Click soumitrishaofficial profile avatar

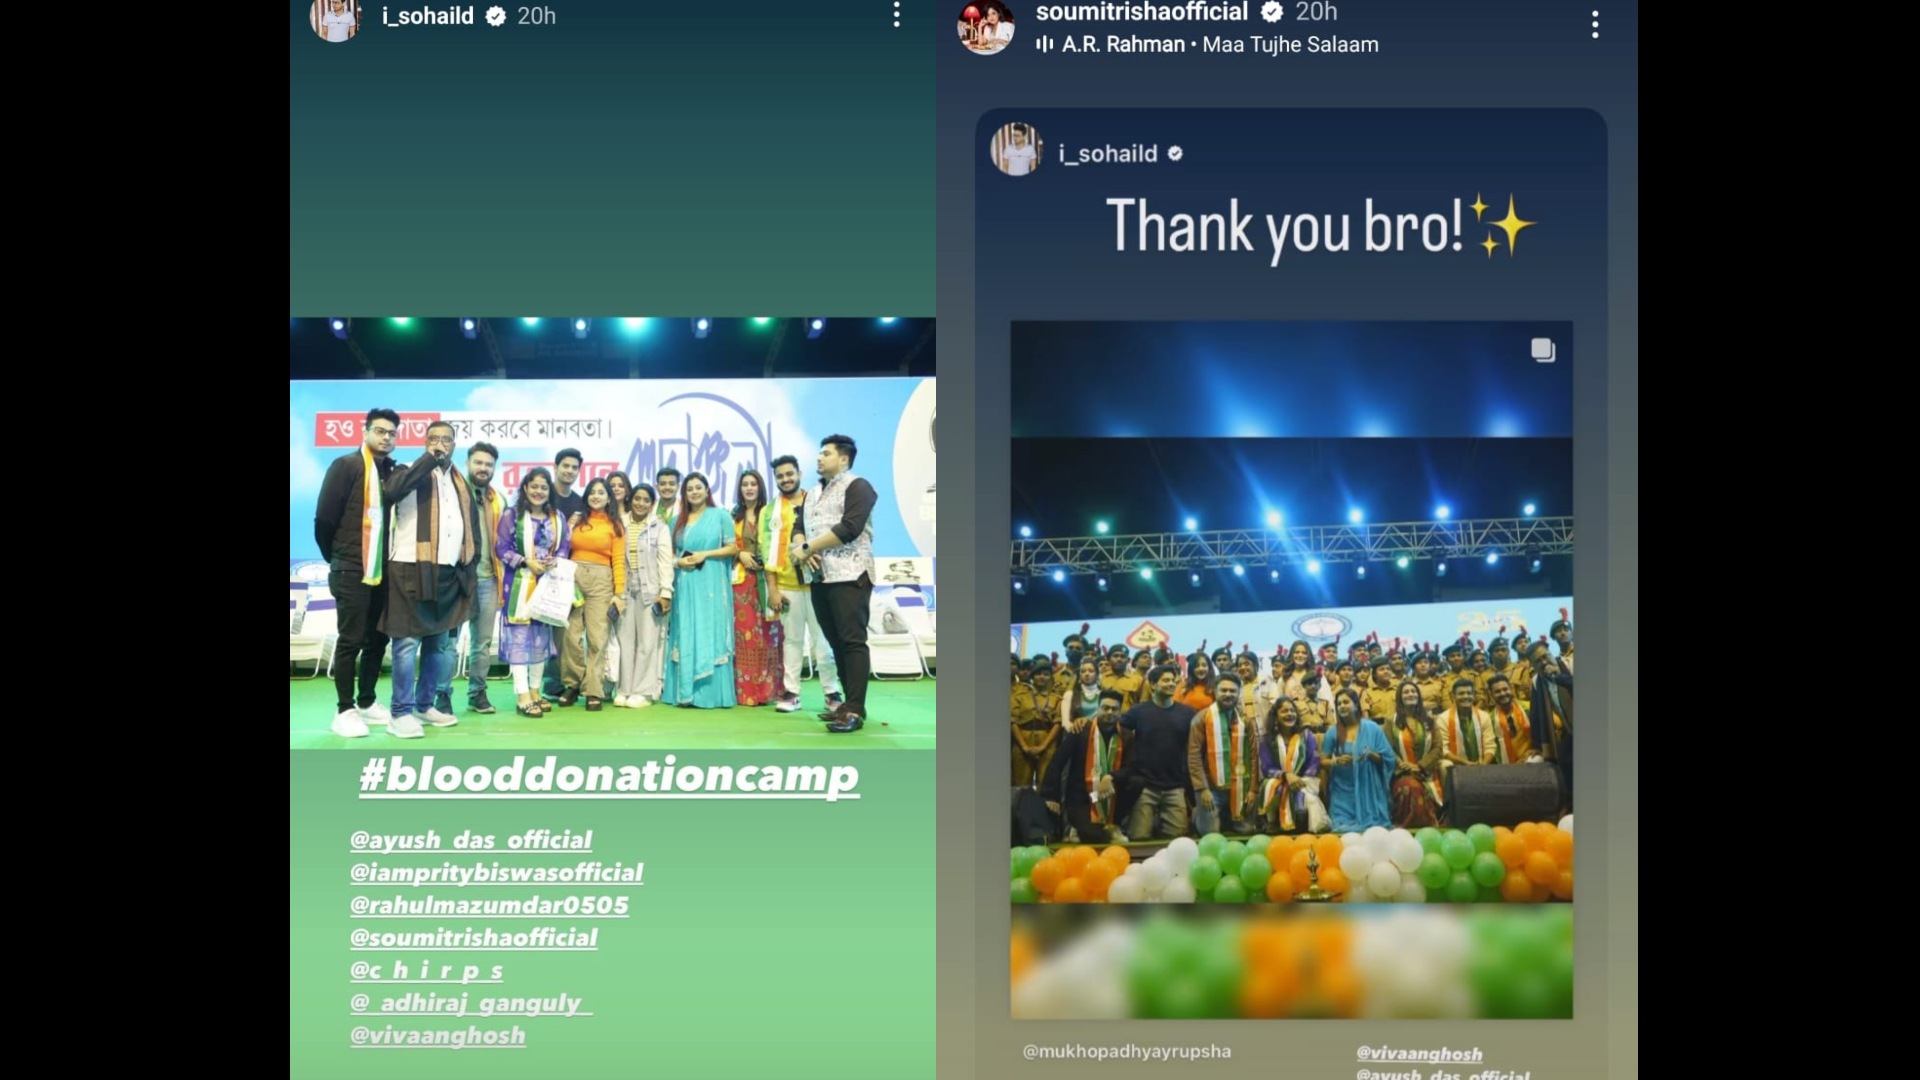[x=985, y=27]
